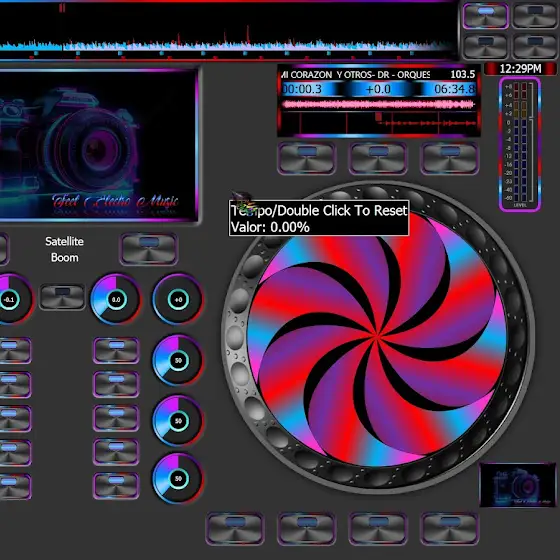560x560 pixels.
Task: Click the bottommost knob showing 50
Action: [x=178, y=478]
